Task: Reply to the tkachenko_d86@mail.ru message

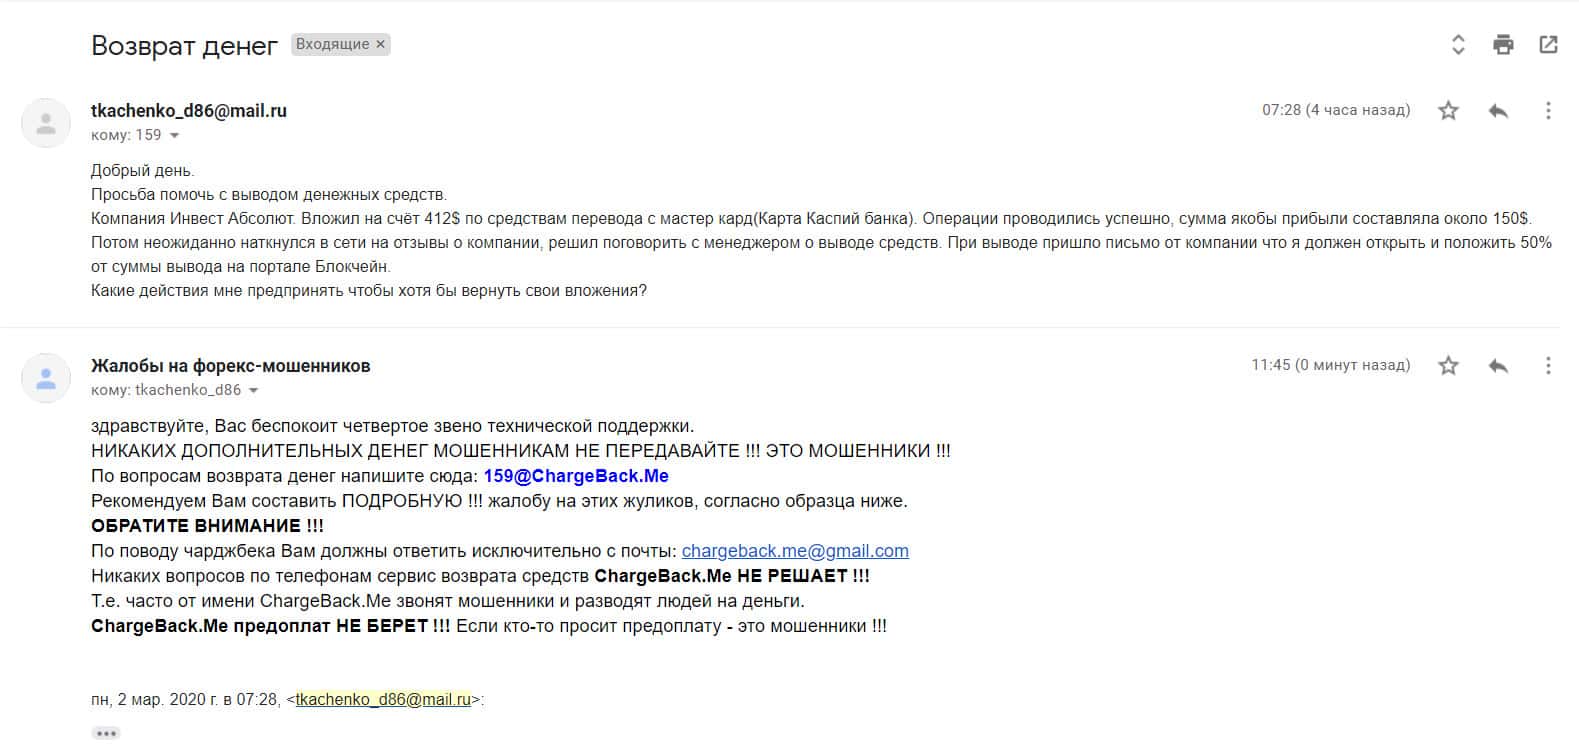Action: click(1498, 111)
